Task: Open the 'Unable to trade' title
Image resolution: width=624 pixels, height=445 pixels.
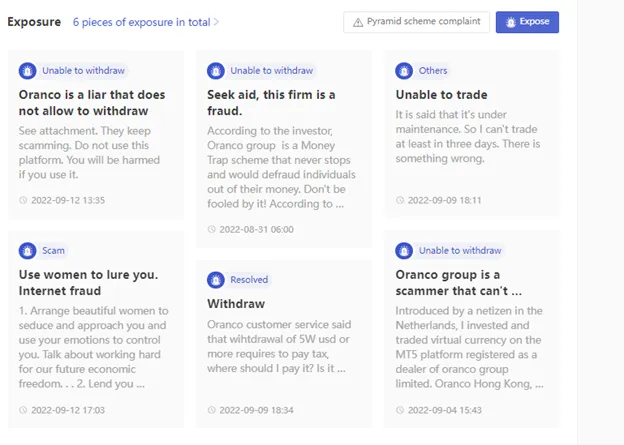Action: (441, 95)
